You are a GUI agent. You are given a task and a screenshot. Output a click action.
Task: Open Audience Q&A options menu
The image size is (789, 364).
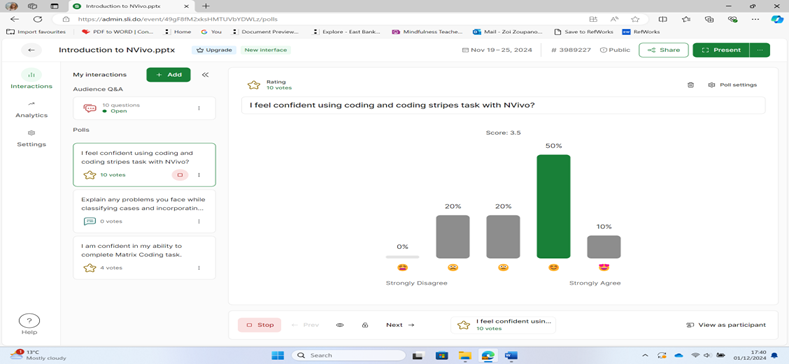tap(199, 108)
